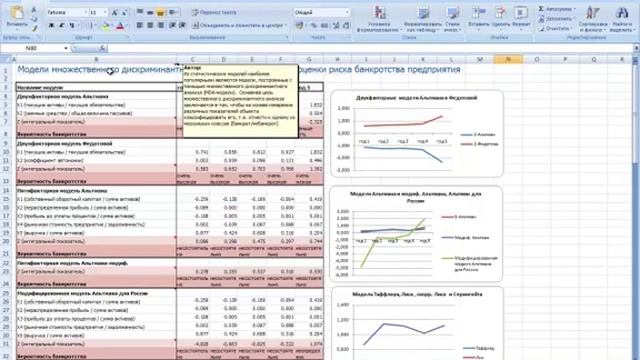Select the Taffler, Lis, Springate models chart
Image resolution: width=640 pixels, height=360 pixels.
pyautogui.click(x=417, y=323)
